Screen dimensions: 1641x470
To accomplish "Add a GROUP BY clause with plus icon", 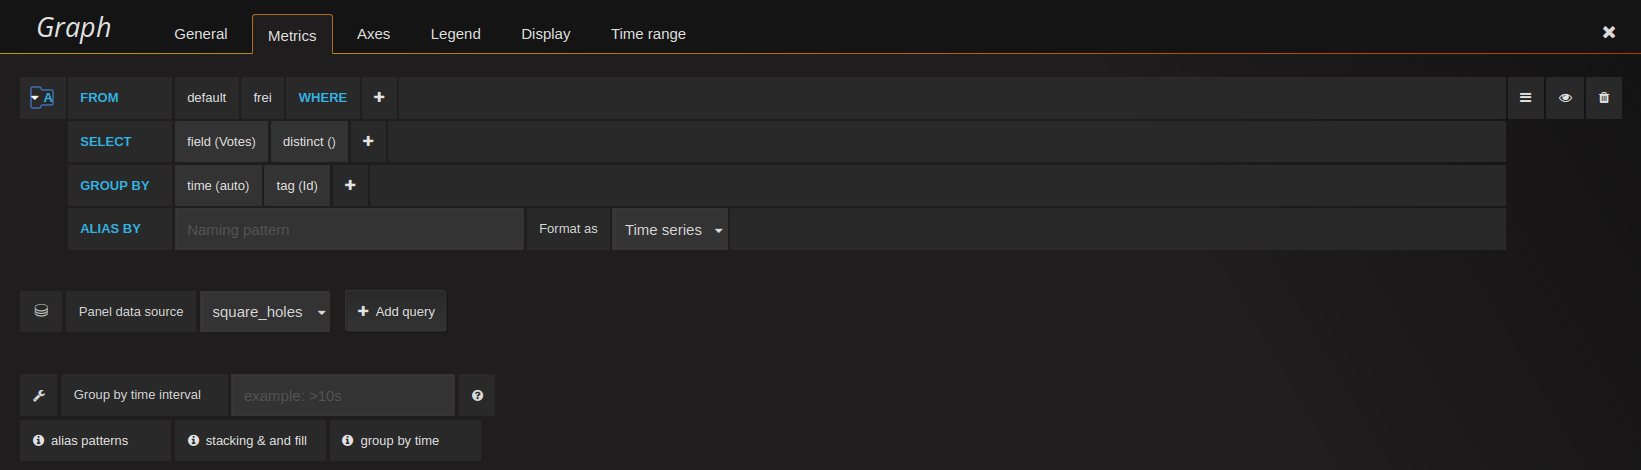I will pyautogui.click(x=350, y=186).
